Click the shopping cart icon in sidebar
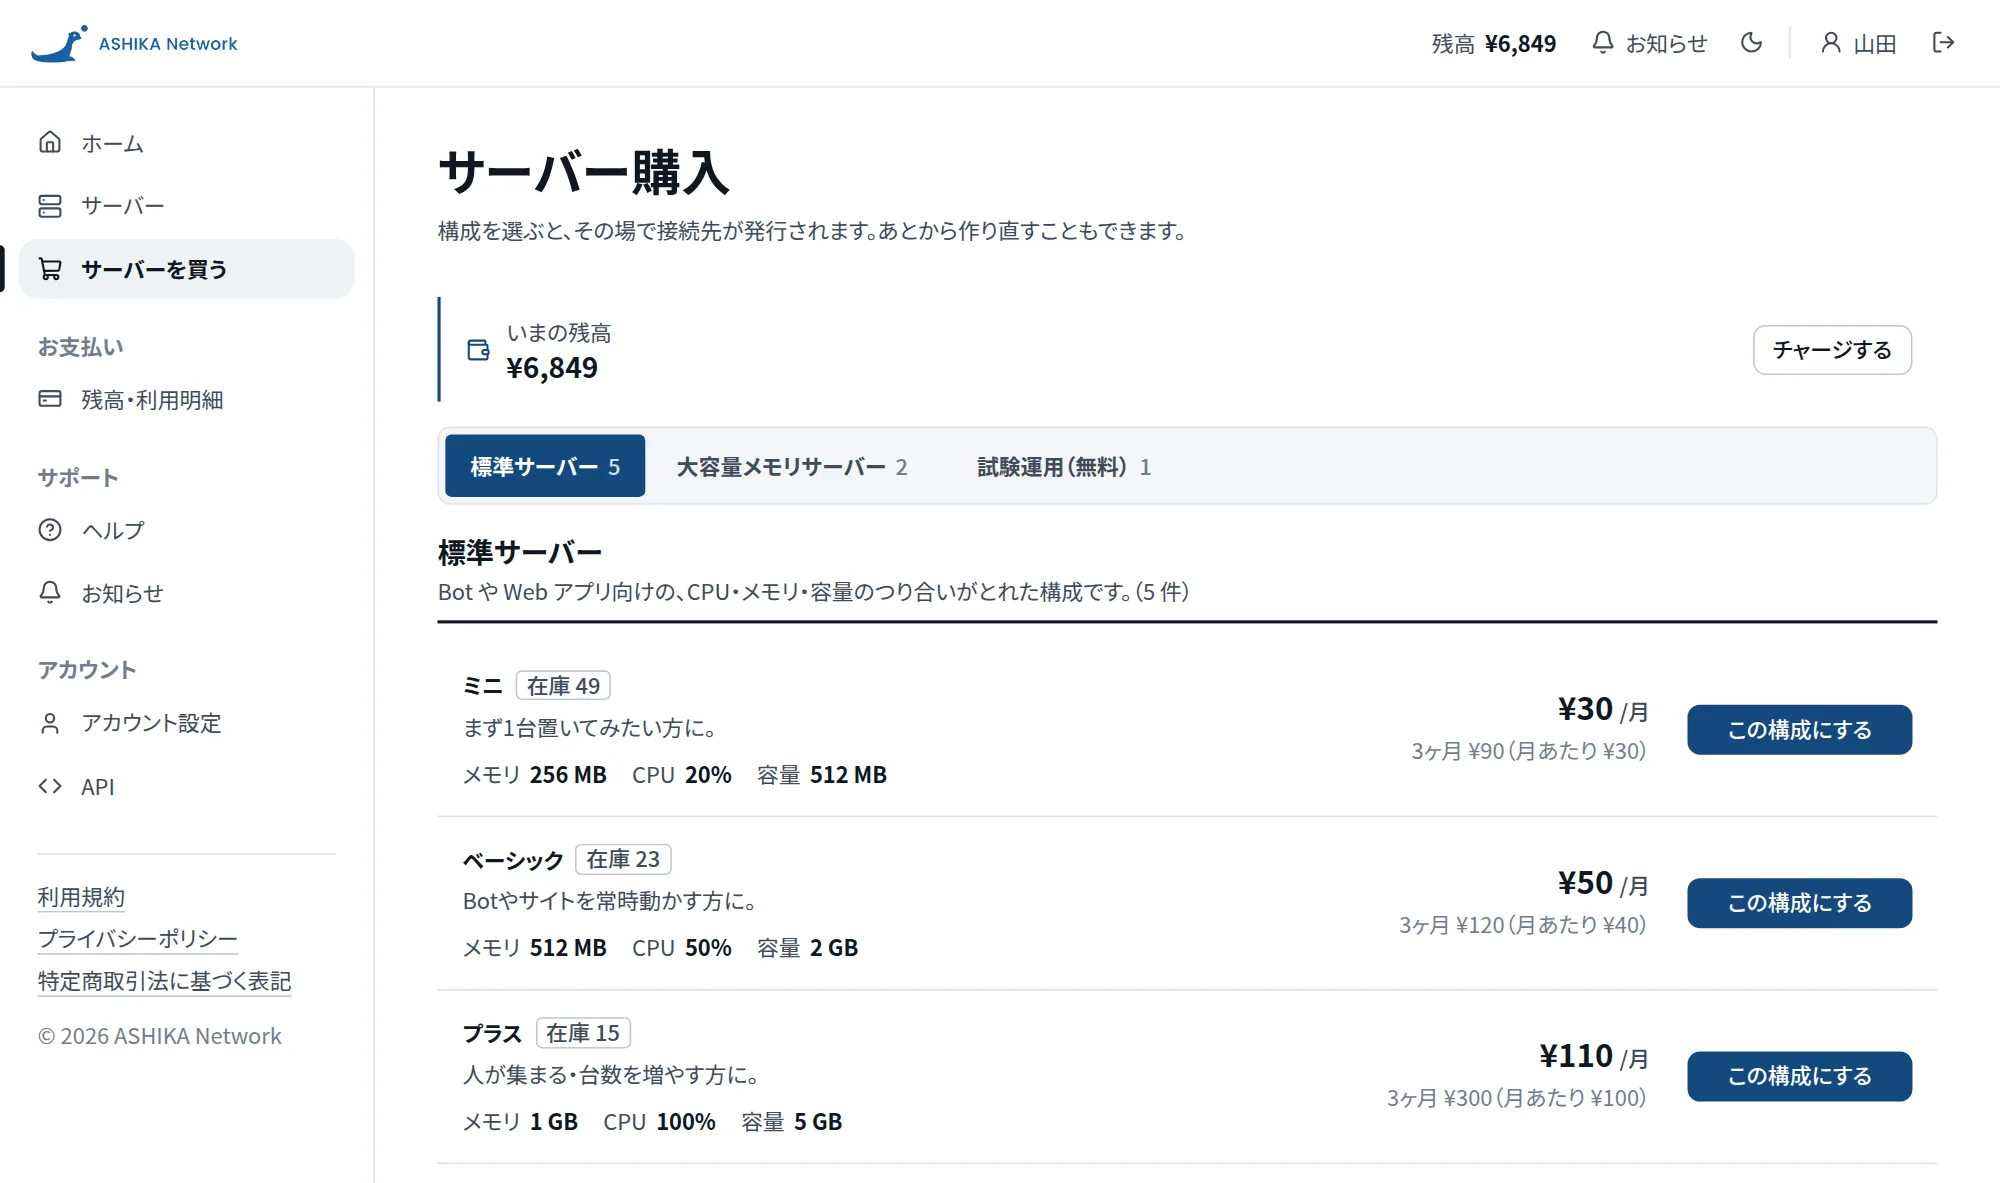The width and height of the screenshot is (2000, 1183). [x=50, y=269]
